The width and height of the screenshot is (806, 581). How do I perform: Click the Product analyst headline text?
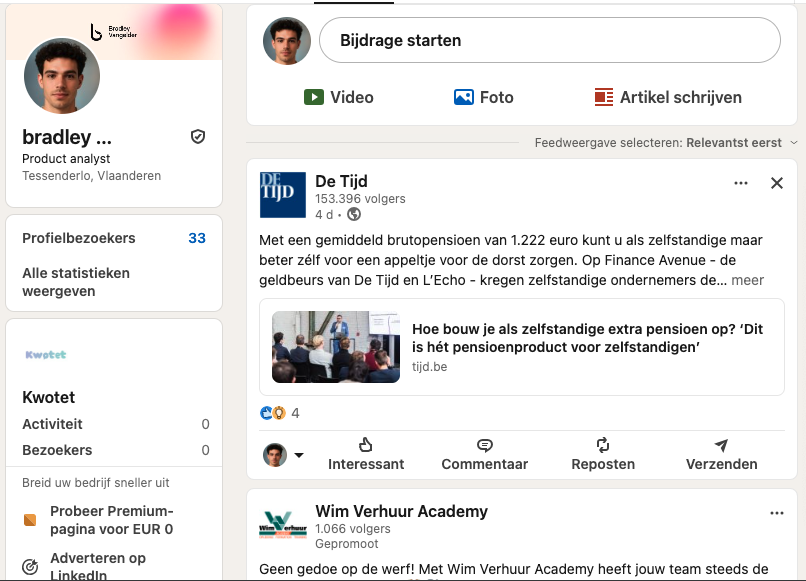(66, 158)
